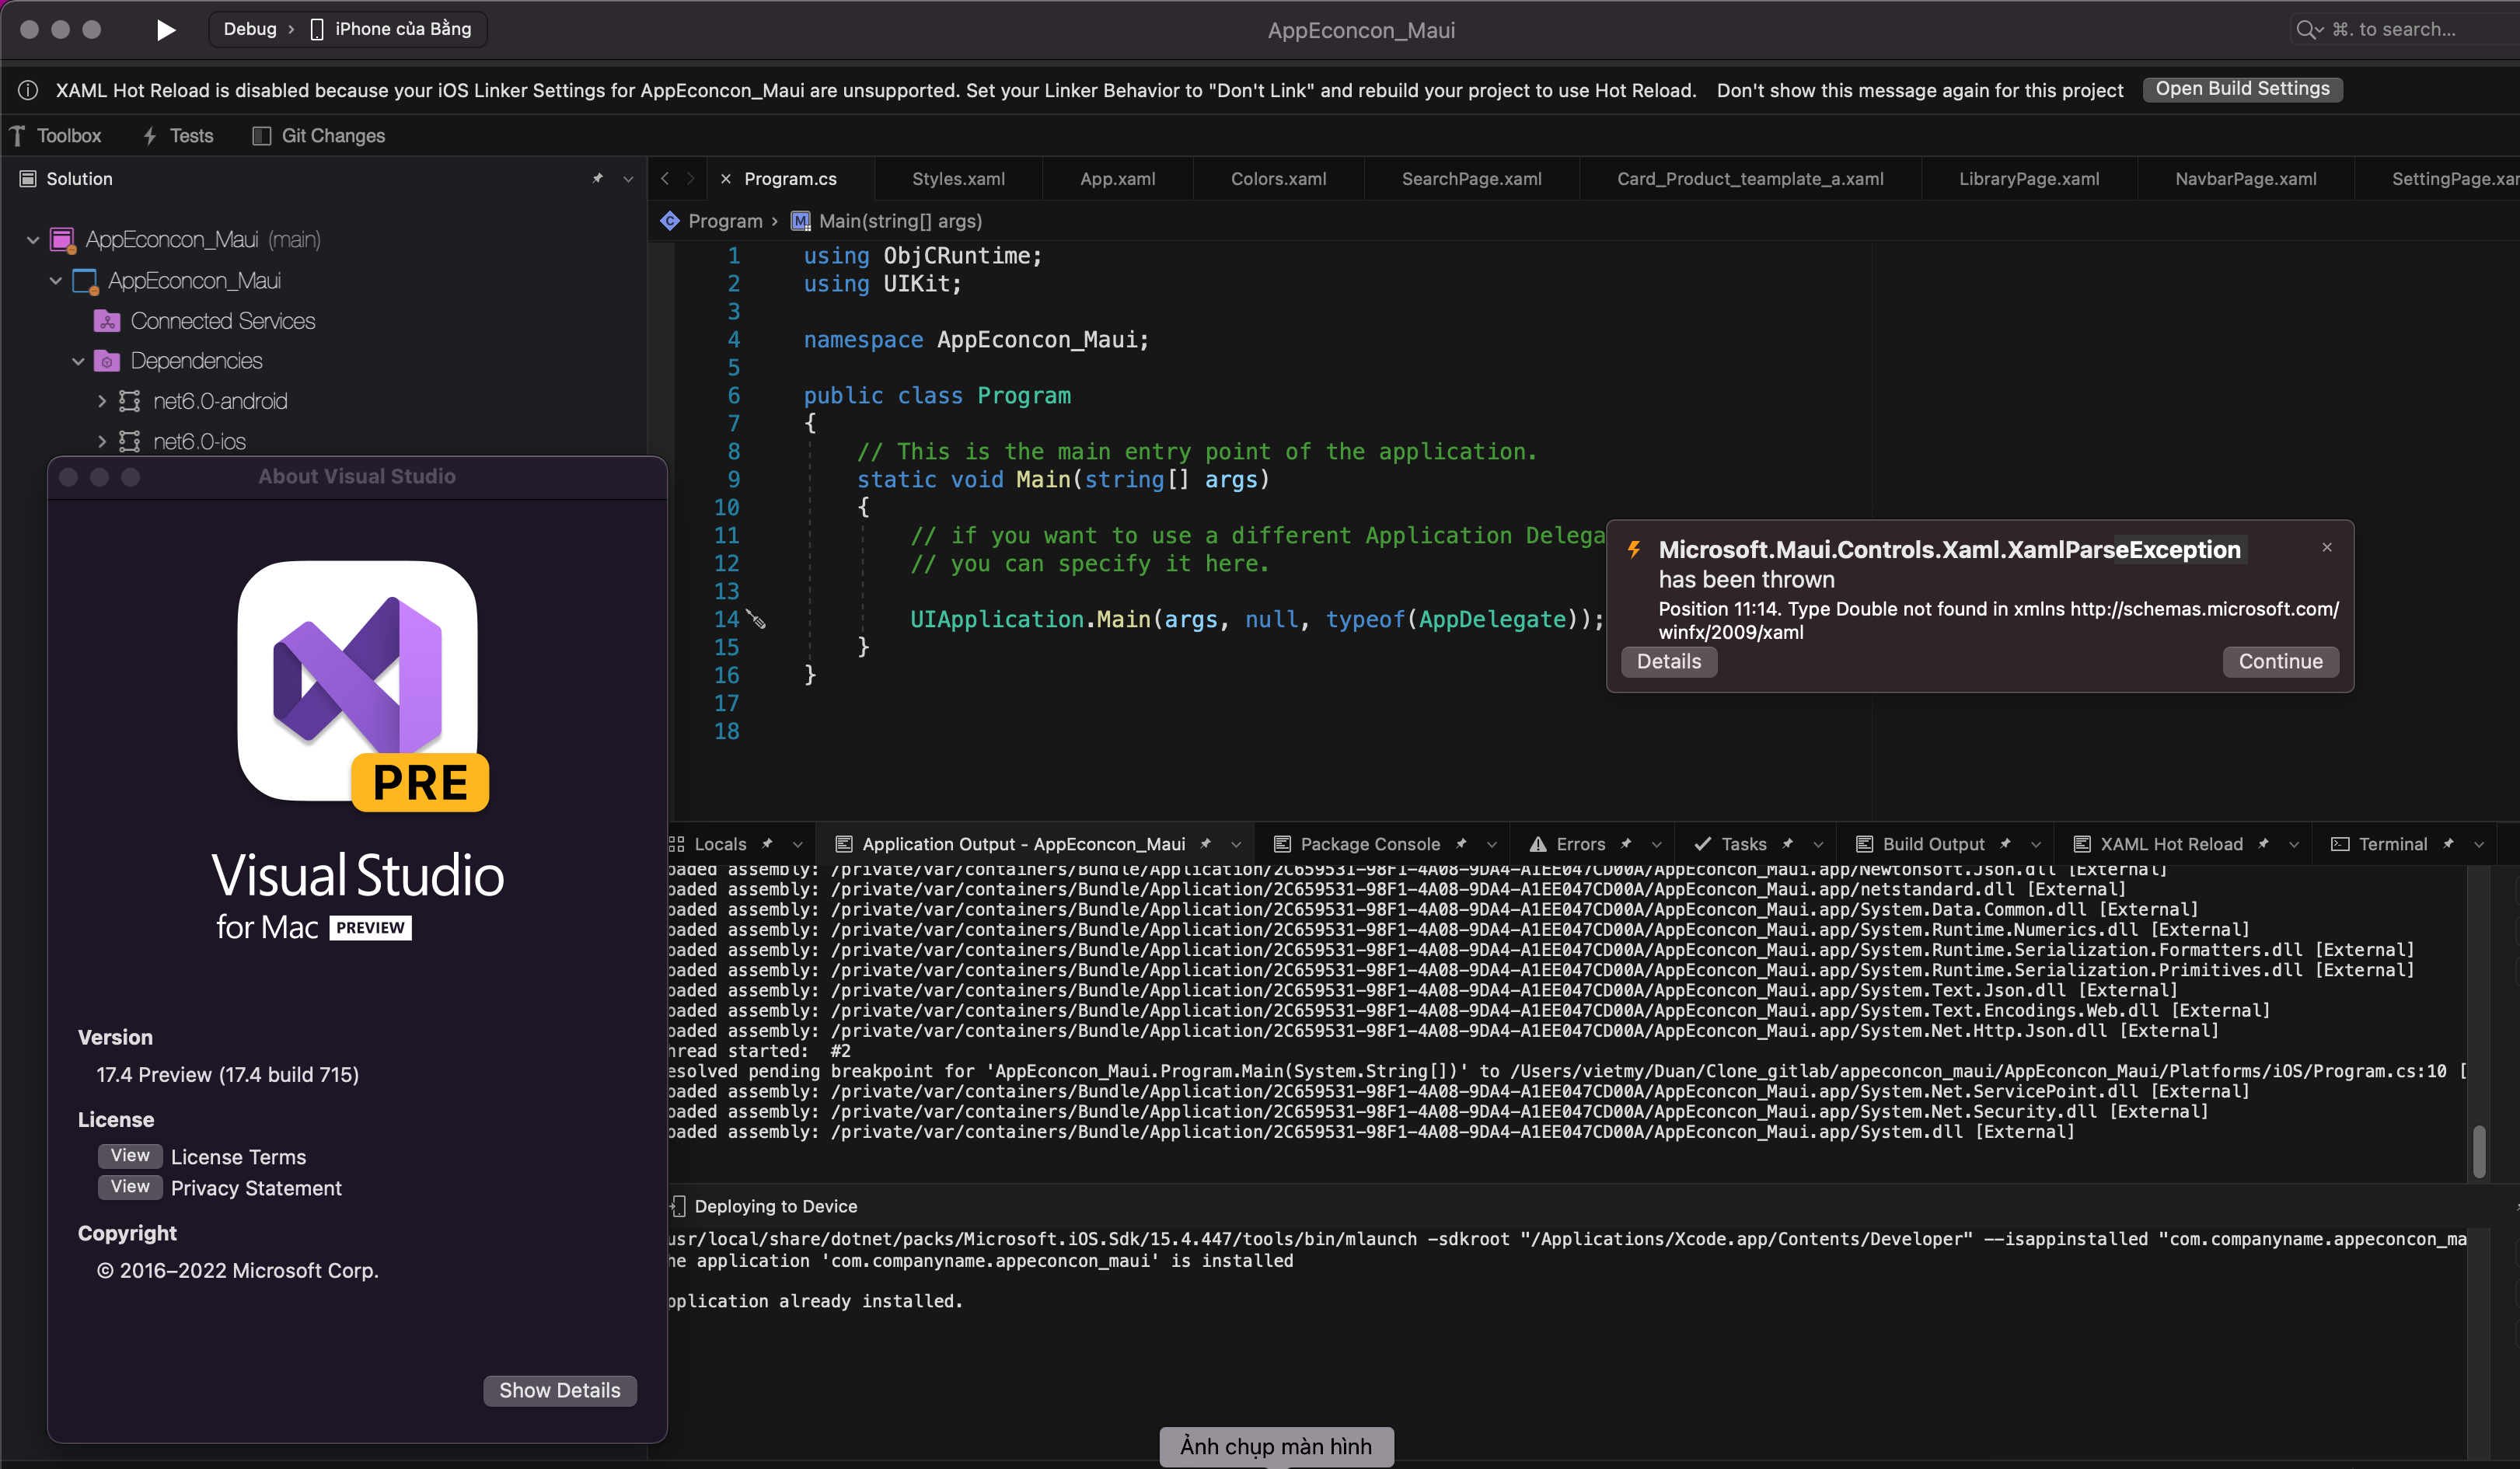Toggle pin on Application Output panel
Screen dimensions: 2520x1469
1206,844
